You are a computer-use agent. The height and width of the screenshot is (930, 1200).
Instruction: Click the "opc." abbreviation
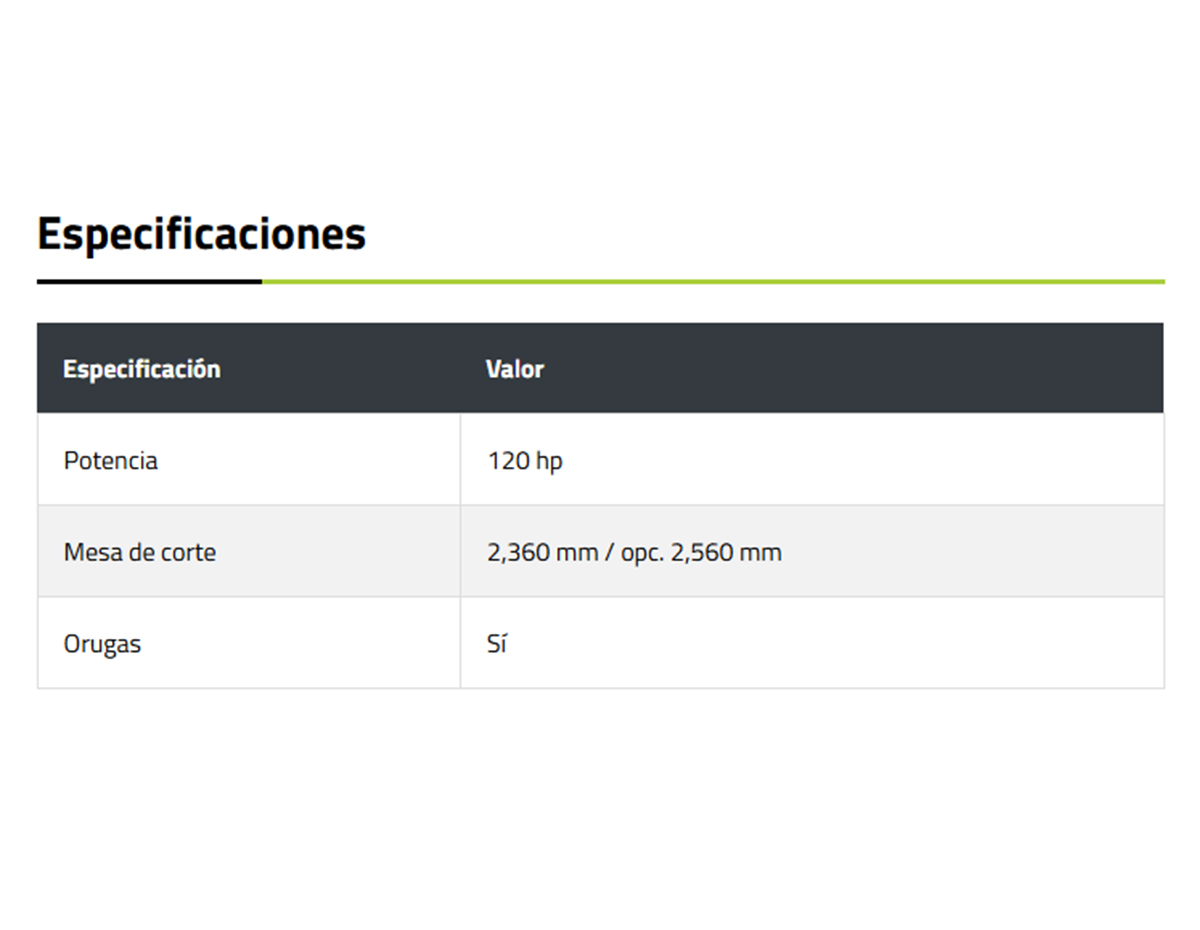click(x=641, y=553)
